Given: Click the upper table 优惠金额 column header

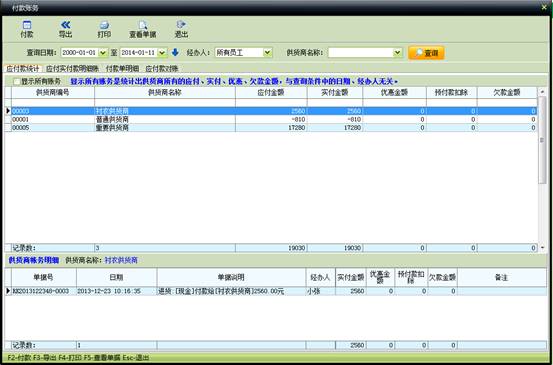Looking at the screenshot, I should point(394,93).
